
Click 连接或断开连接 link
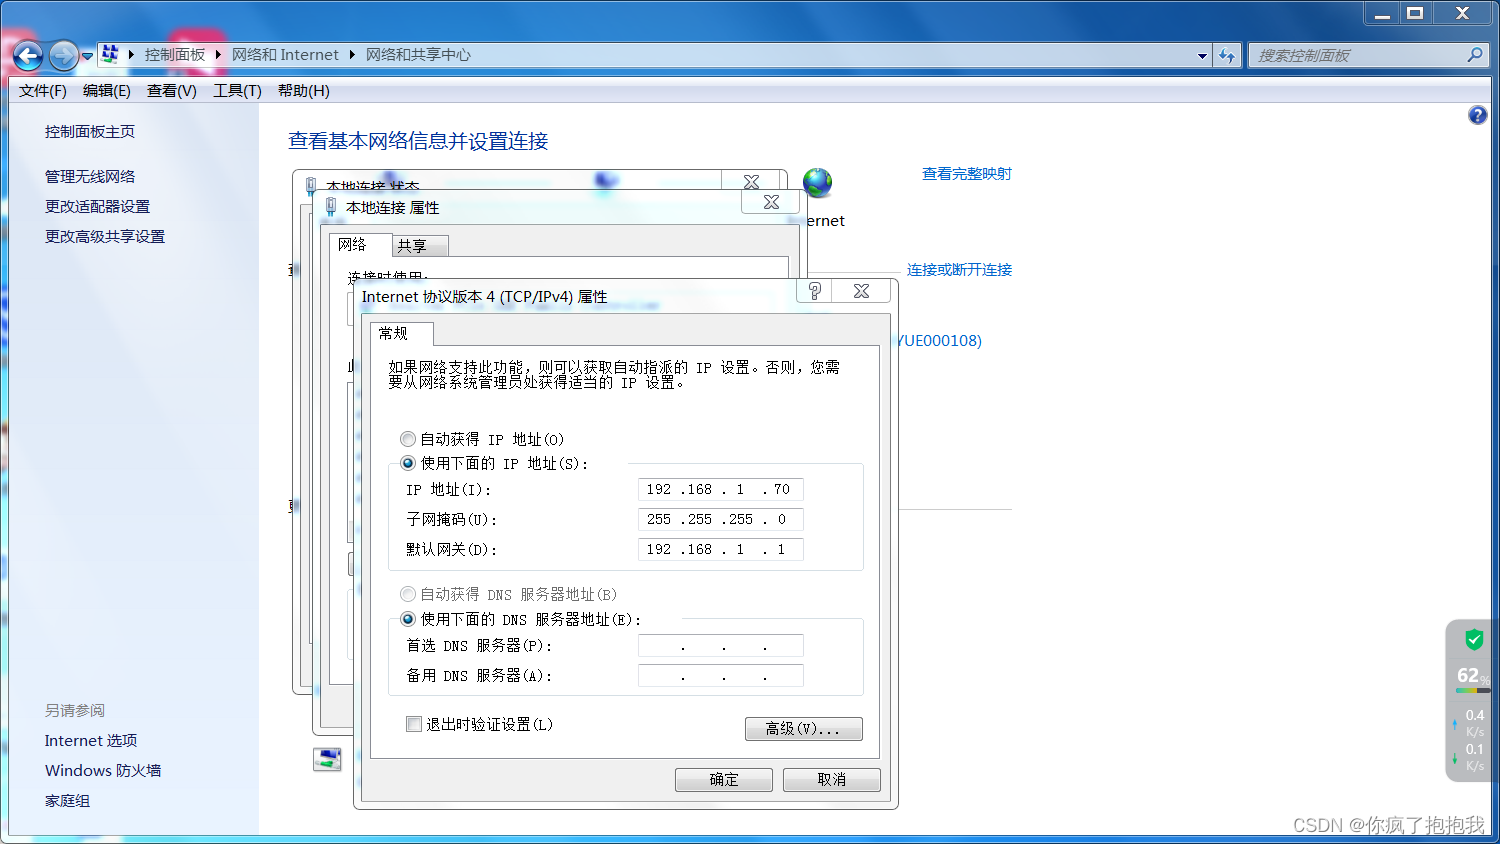coord(959,270)
